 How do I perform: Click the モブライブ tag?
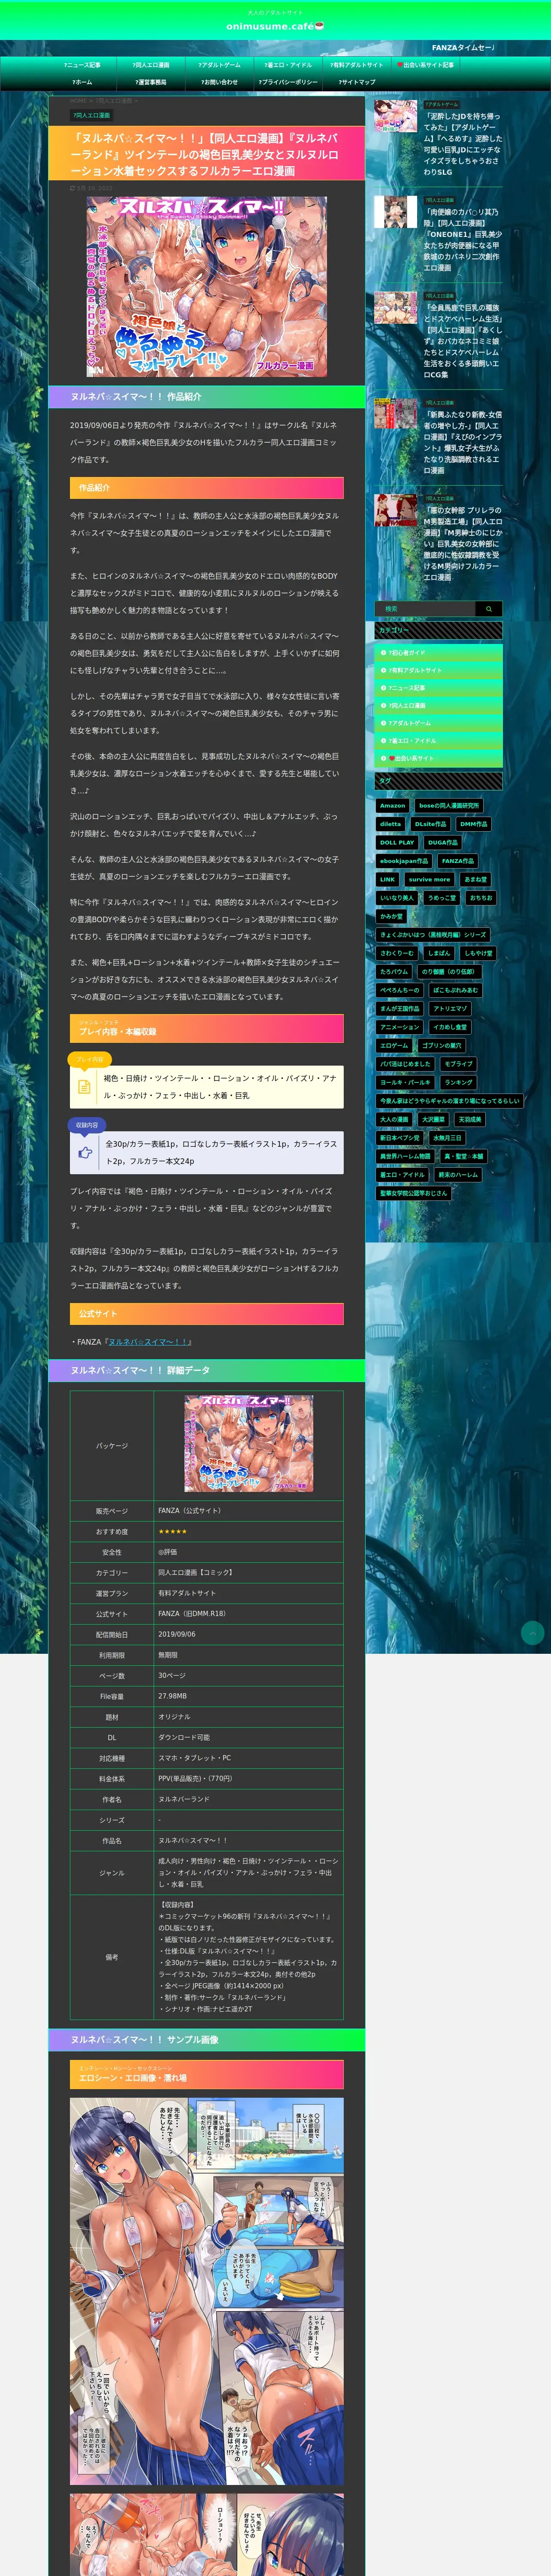pyautogui.click(x=458, y=1064)
